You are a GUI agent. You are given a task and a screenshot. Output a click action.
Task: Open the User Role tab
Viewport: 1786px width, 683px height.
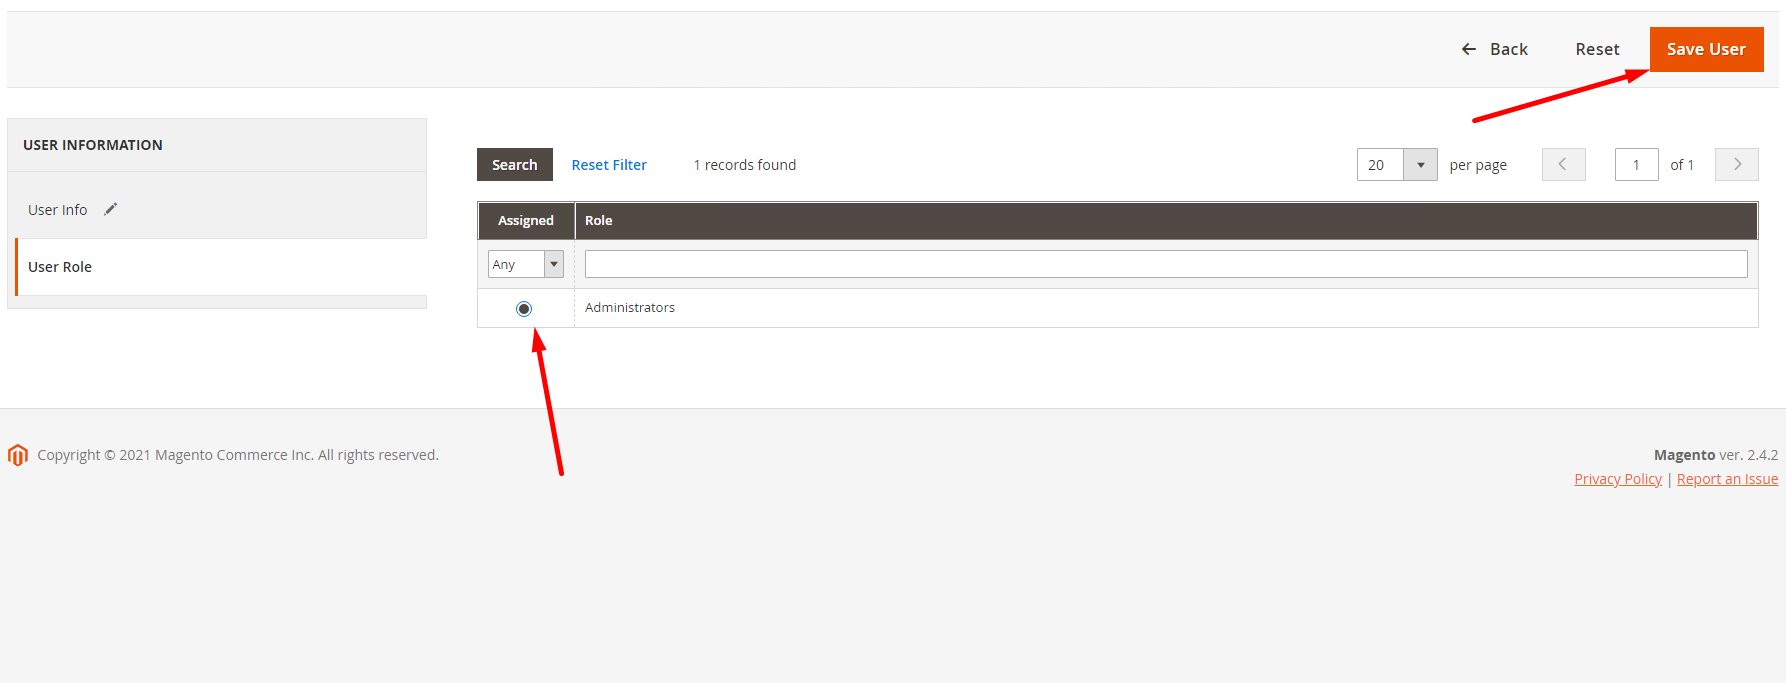coord(221,267)
